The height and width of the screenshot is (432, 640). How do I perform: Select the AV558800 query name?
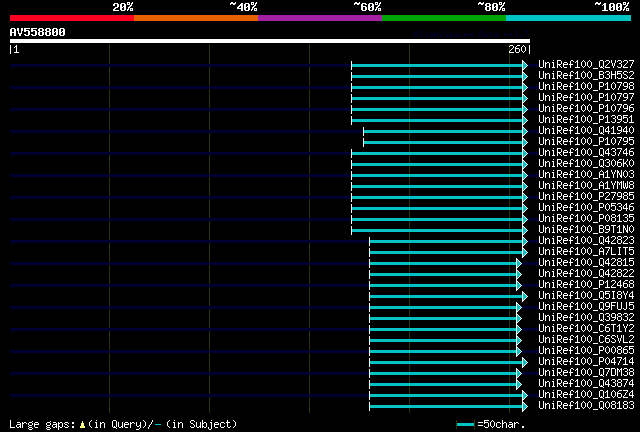[38, 32]
